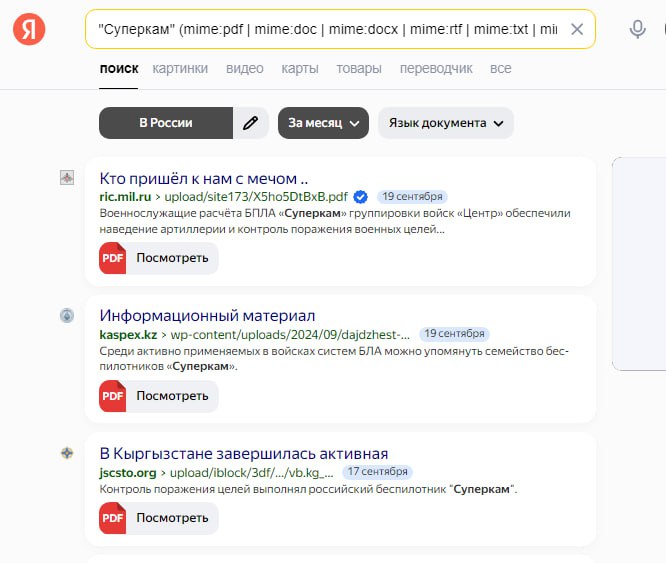The height and width of the screenshot is (563, 666).
Task: Click the PDF icon under jscsto.org result
Action: 113,518
